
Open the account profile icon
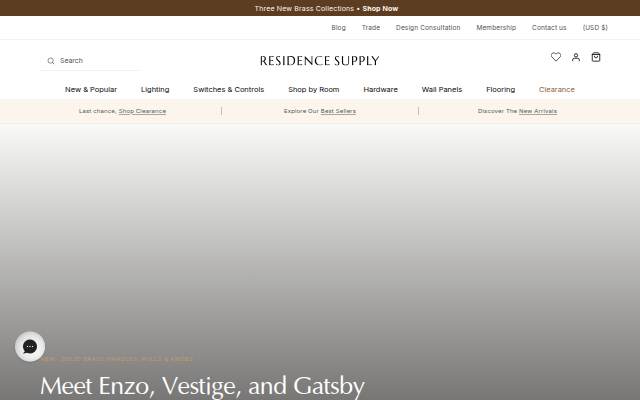[576, 57]
